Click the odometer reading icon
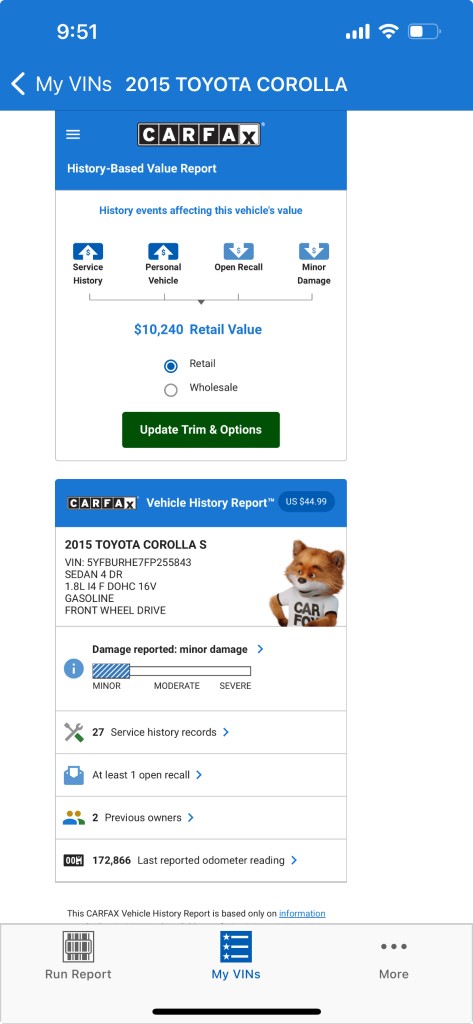Image resolution: width=473 pixels, height=1024 pixels. point(74,860)
